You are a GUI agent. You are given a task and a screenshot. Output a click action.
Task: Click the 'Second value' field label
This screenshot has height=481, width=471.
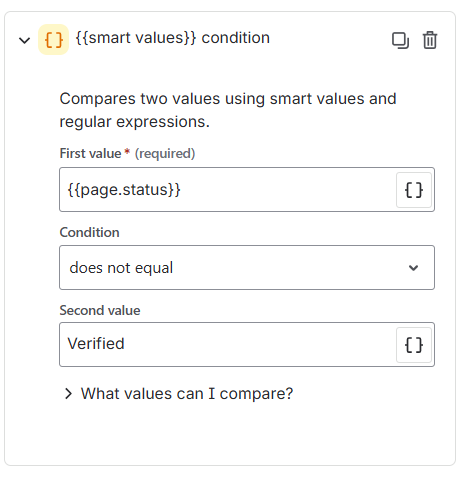(100, 310)
